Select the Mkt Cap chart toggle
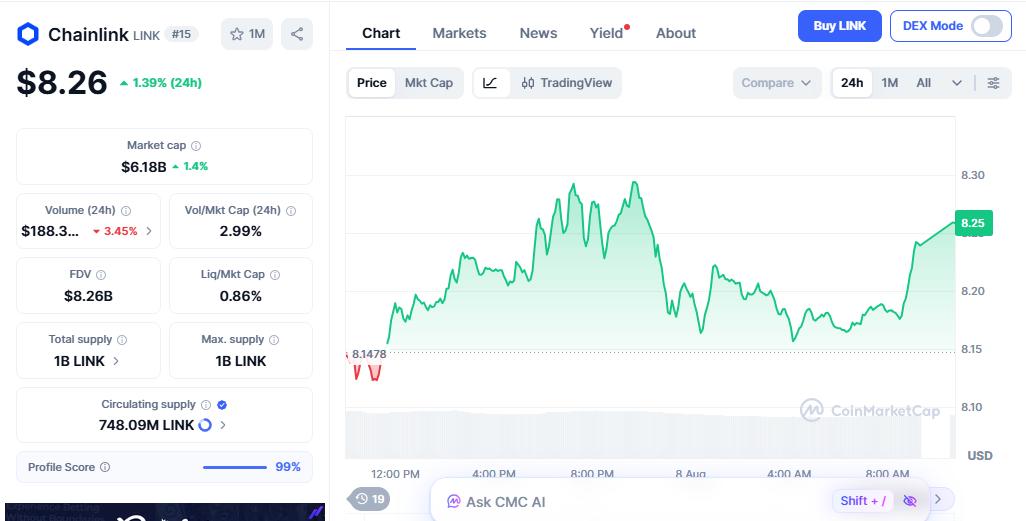Image resolution: width=1026 pixels, height=521 pixels. click(429, 83)
